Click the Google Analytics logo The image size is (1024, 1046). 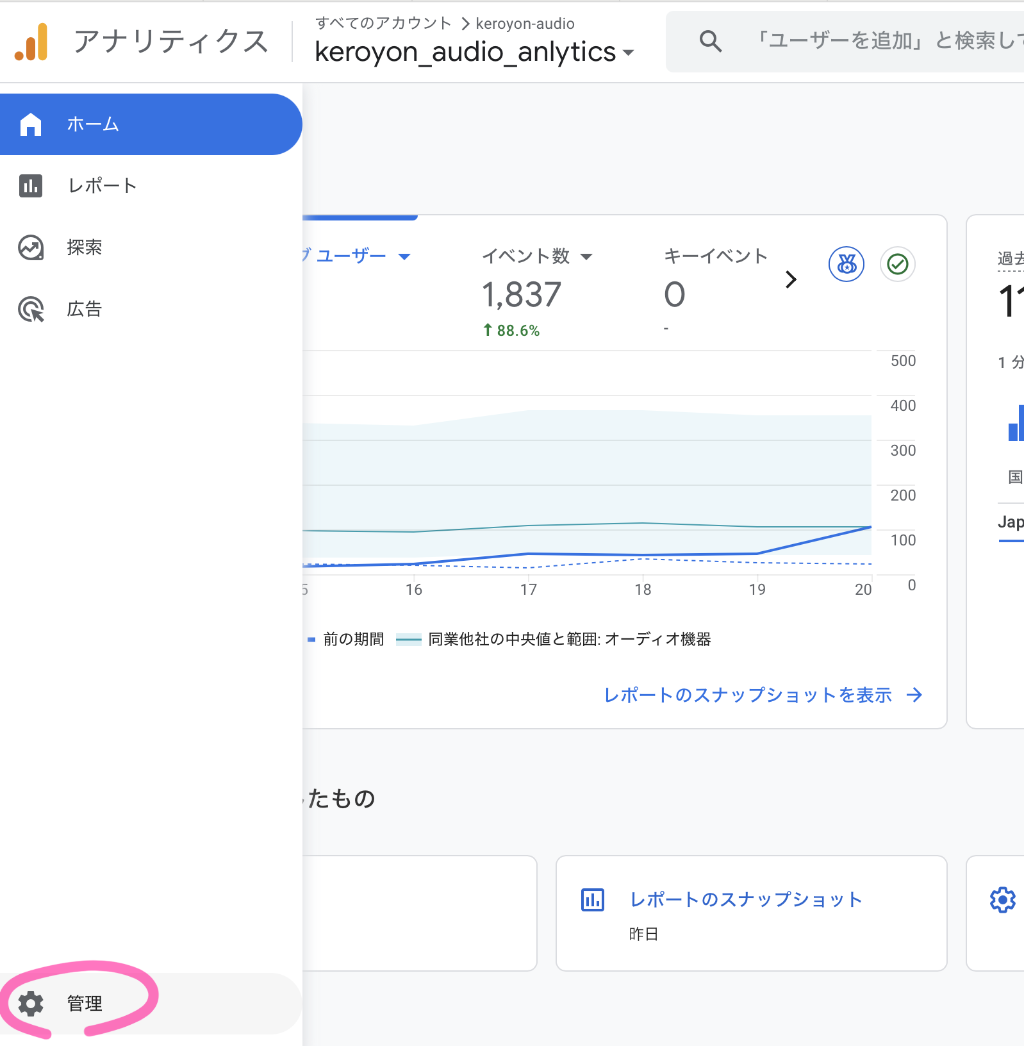[x=31, y=41]
